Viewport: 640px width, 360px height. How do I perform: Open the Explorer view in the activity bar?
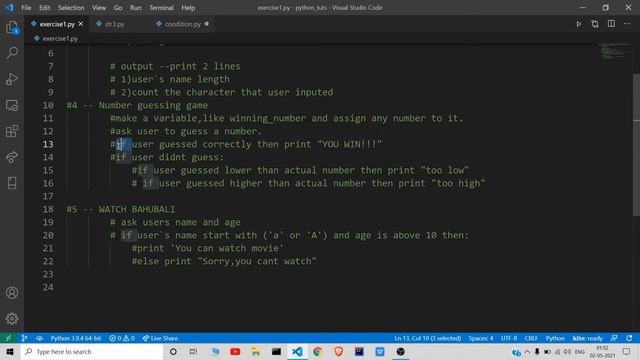pos(12,27)
